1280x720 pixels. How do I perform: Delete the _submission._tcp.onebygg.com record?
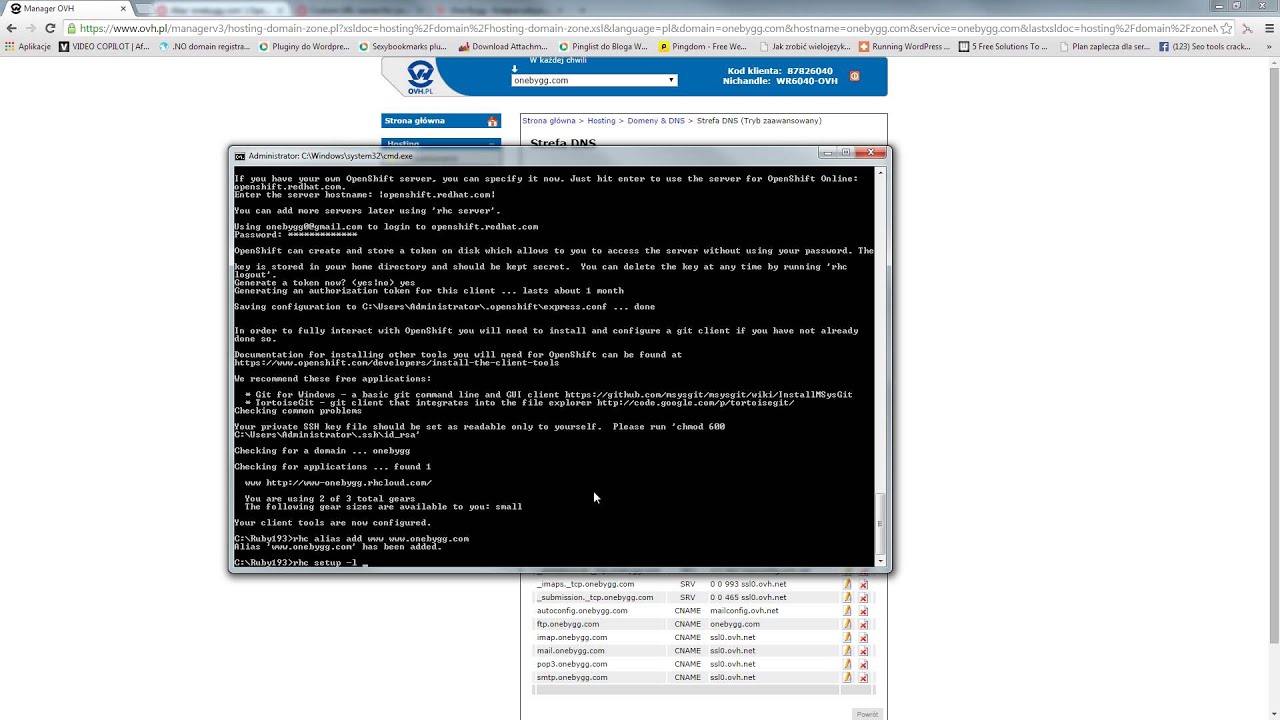(x=863, y=597)
